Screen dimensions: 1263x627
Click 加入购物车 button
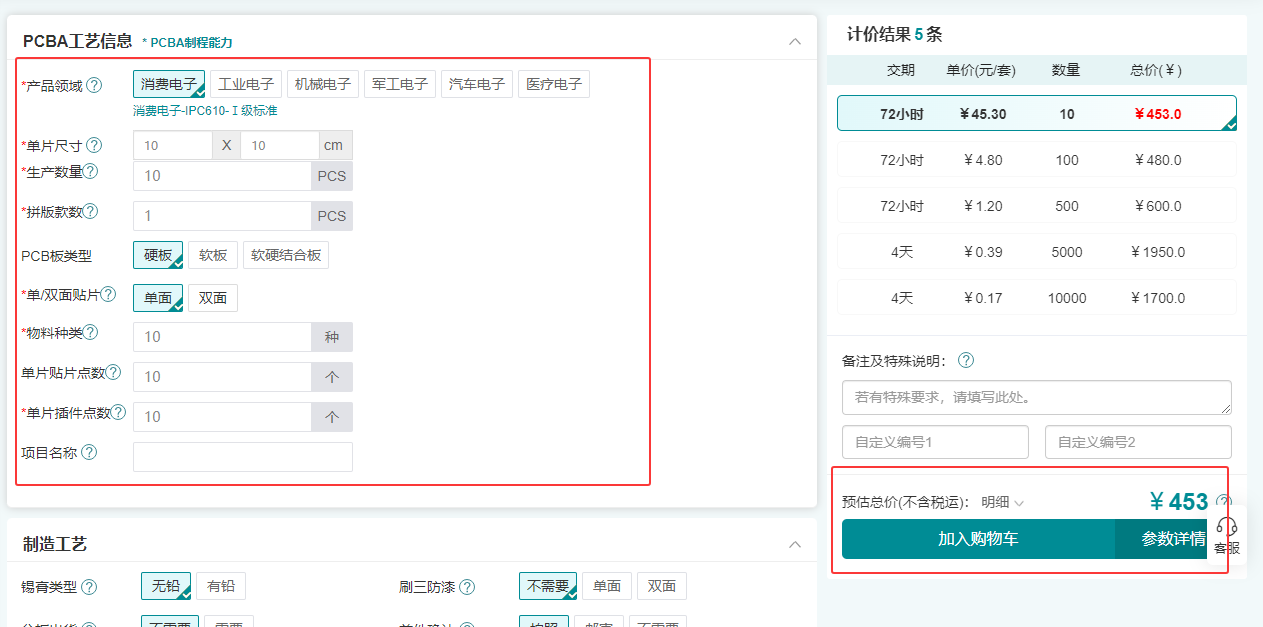(978, 539)
